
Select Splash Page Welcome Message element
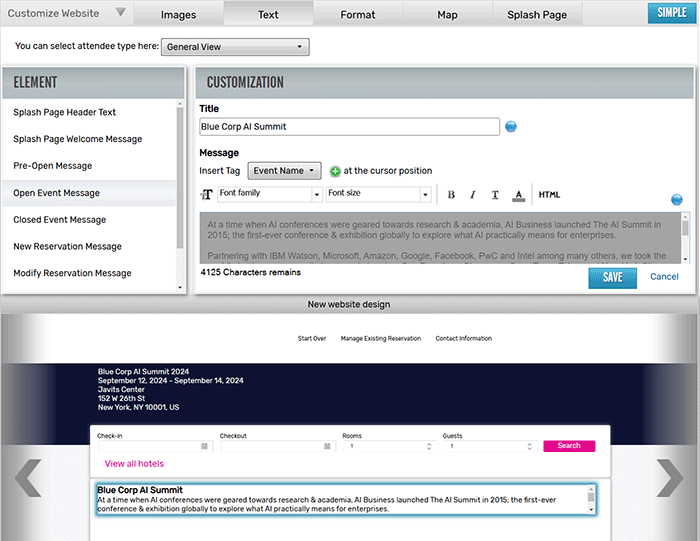(89, 139)
